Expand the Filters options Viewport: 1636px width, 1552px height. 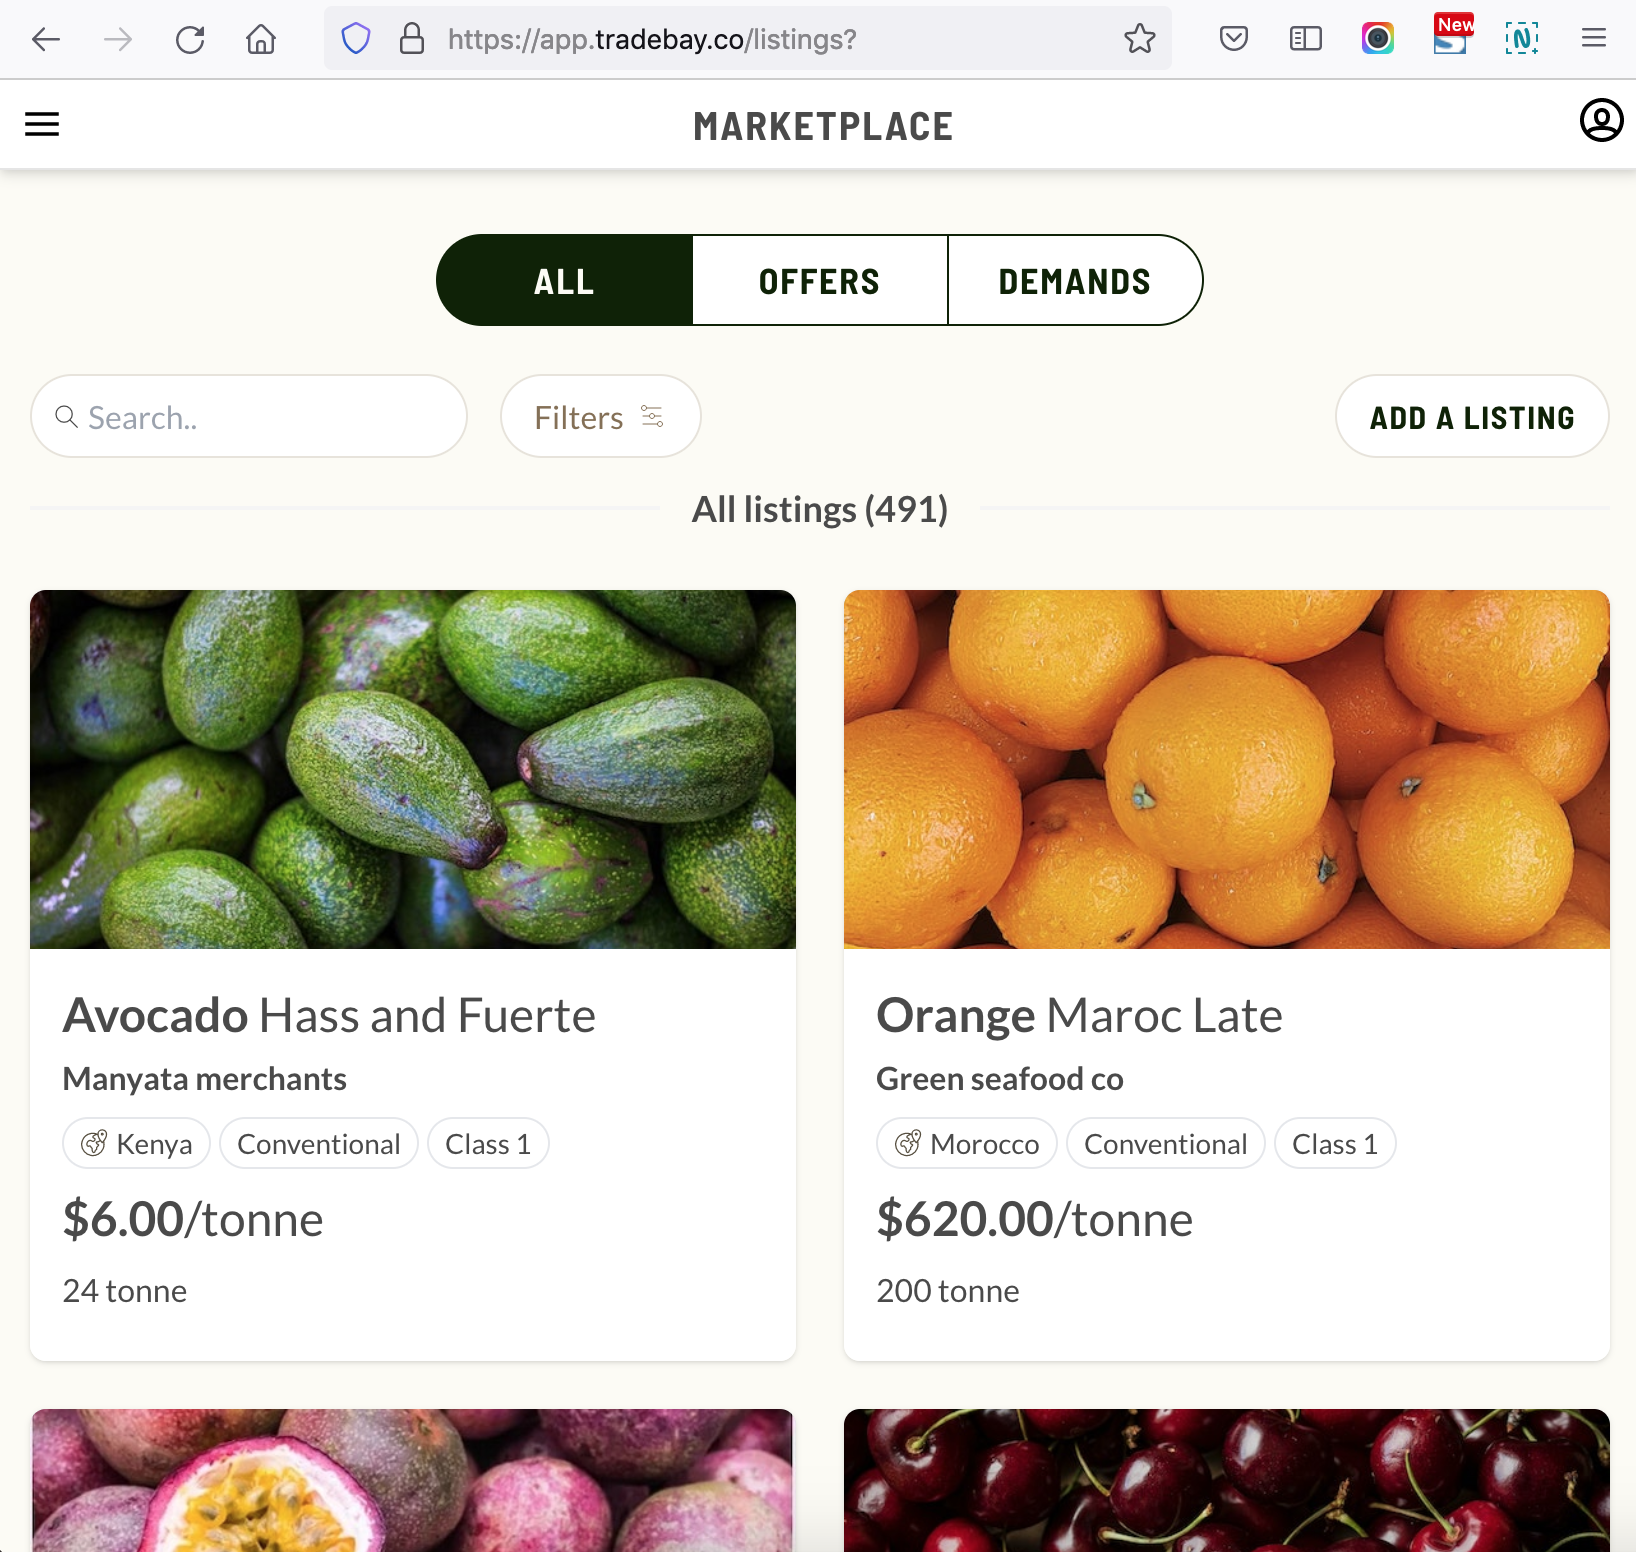coord(600,416)
